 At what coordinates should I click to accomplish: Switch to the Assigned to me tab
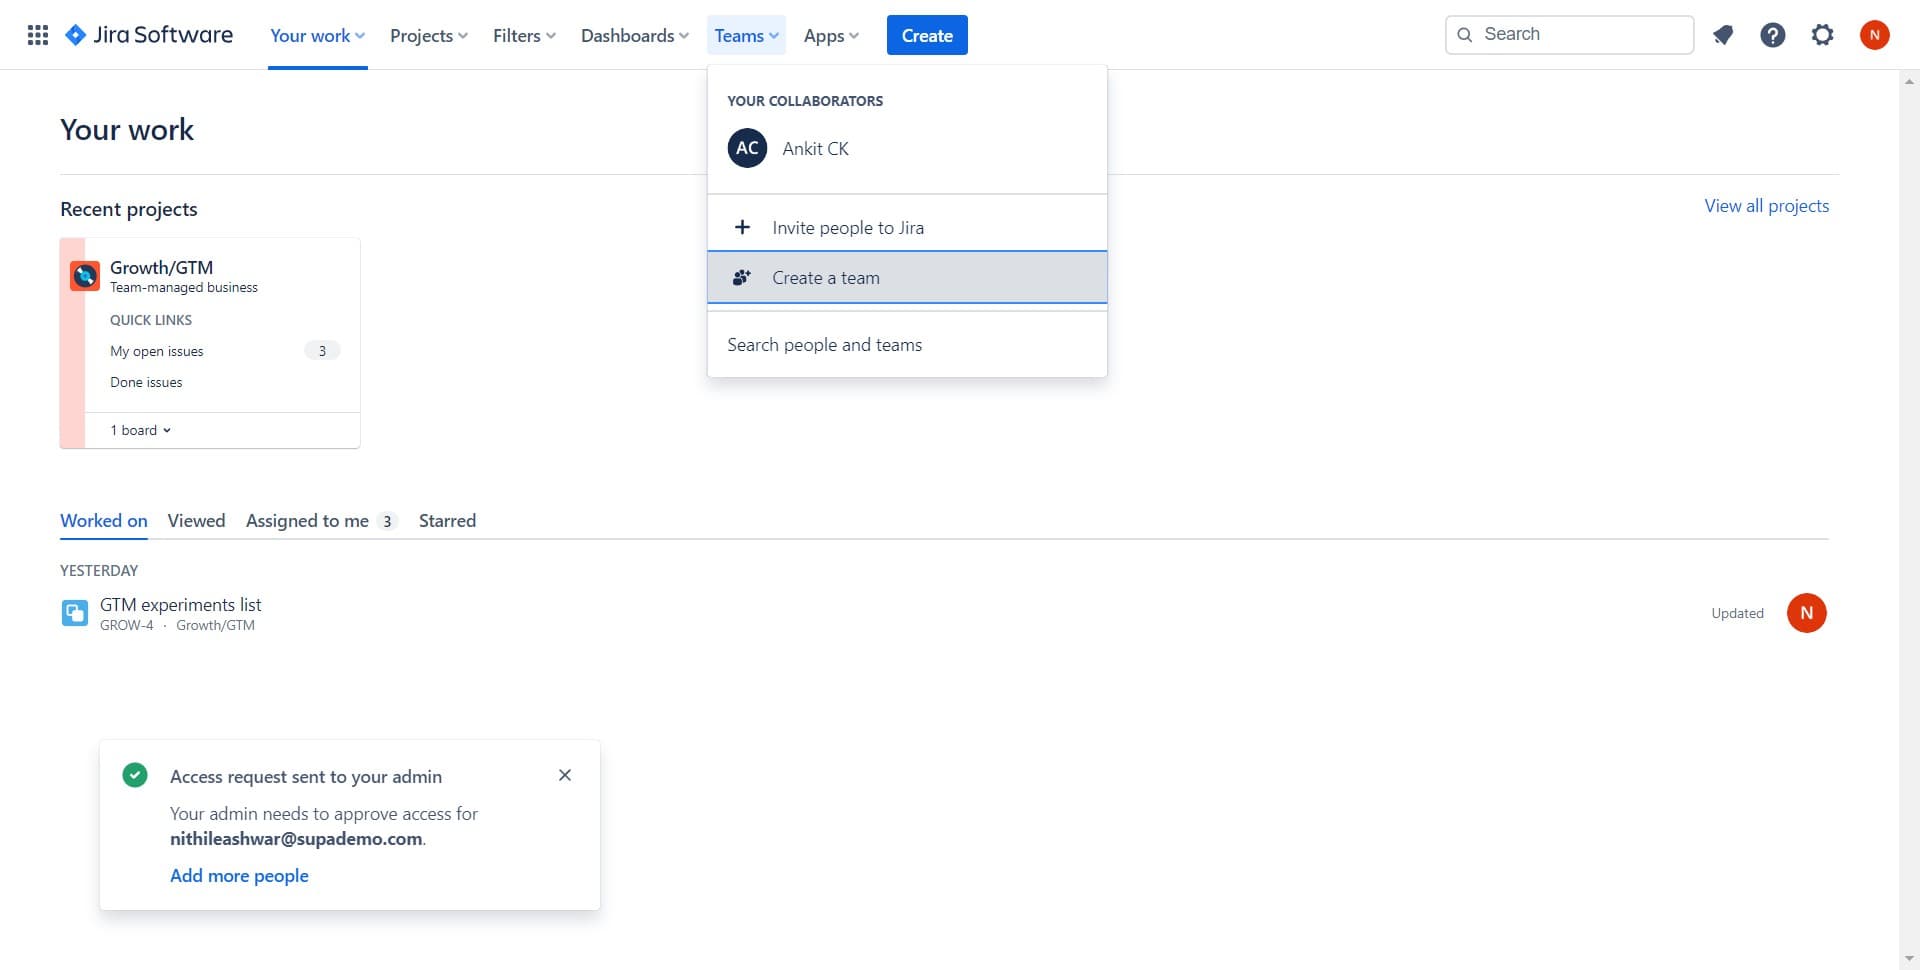coord(307,520)
